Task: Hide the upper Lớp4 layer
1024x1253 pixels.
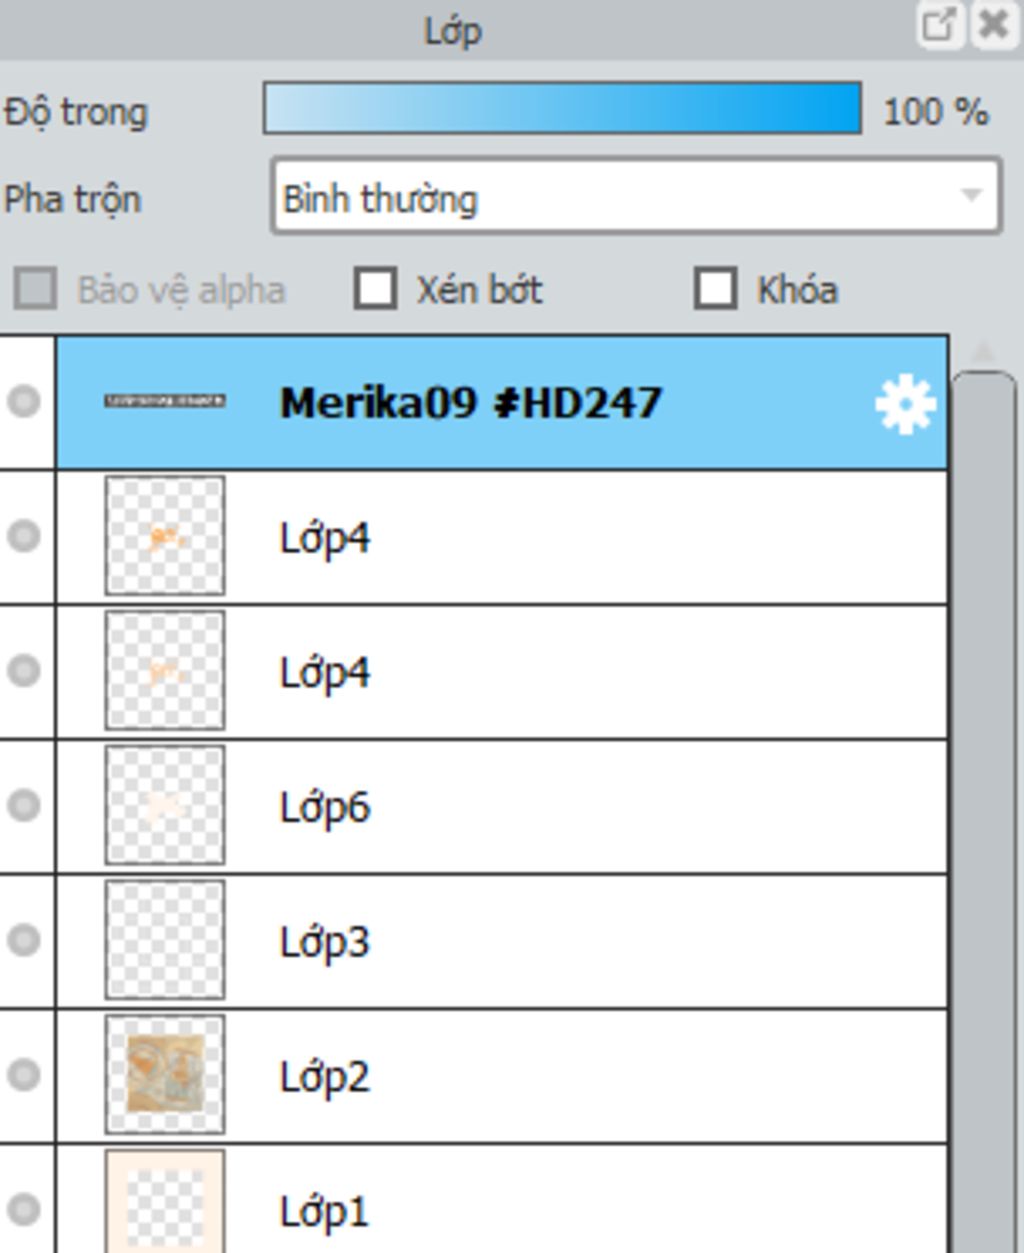Action: pos(24,537)
